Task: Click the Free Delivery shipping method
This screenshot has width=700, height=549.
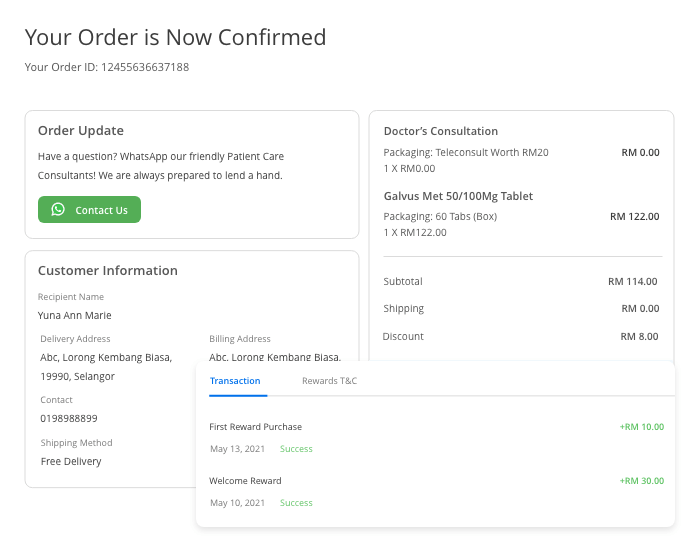Action: pos(71,461)
